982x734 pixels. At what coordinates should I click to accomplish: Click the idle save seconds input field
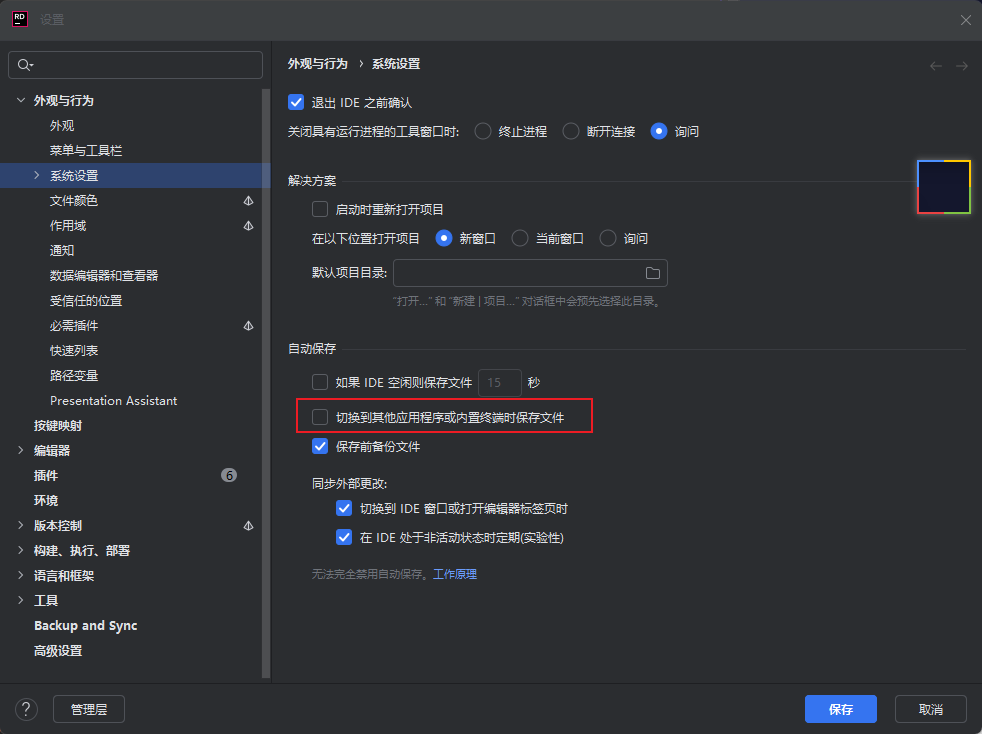(x=499, y=382)
